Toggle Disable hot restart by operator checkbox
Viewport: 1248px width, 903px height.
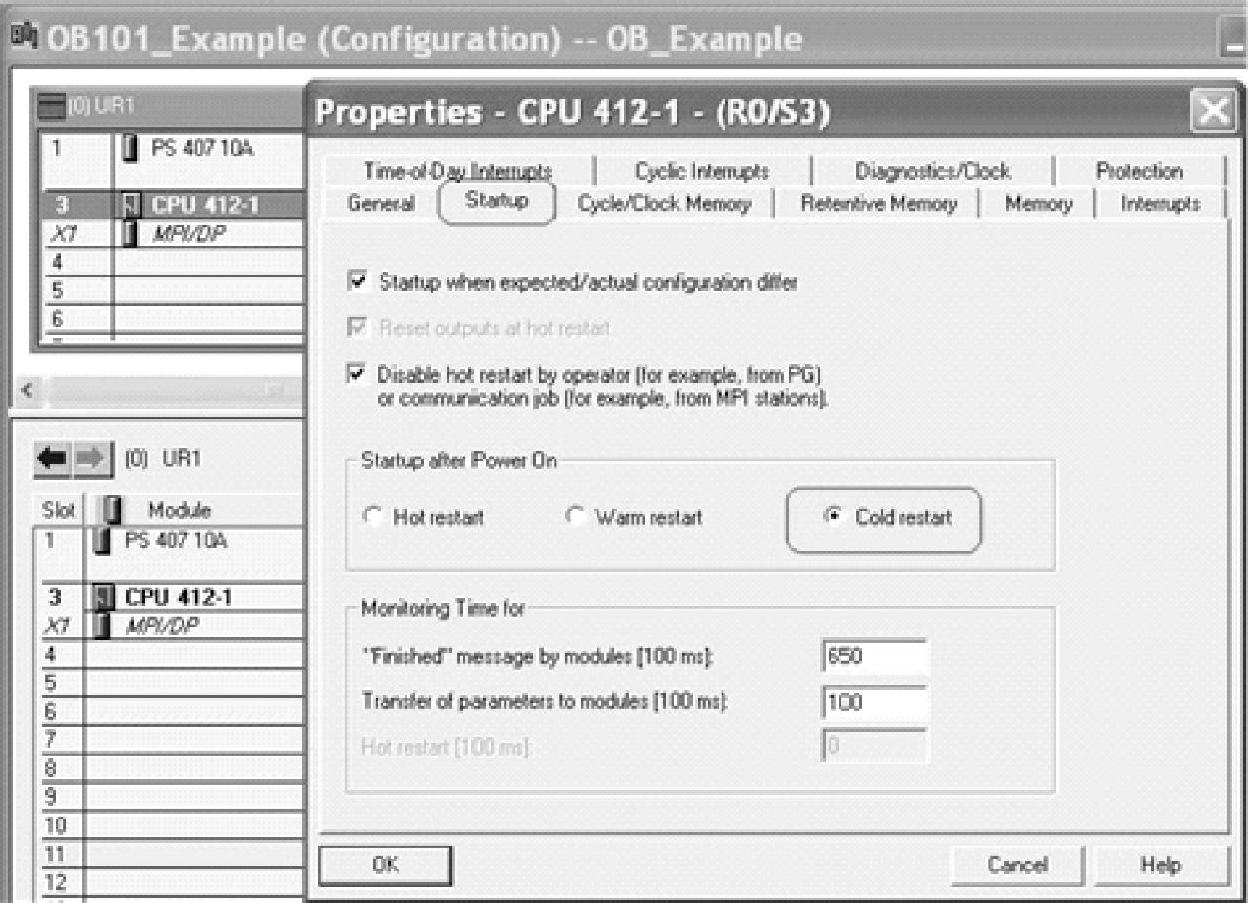(356, 374)
